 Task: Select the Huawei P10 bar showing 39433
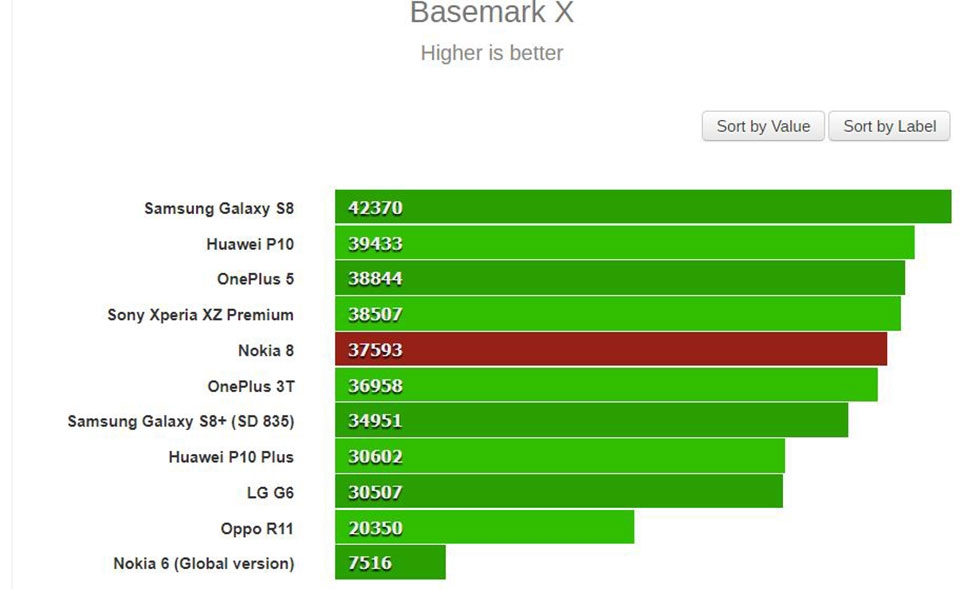click(x=624, y=242)
